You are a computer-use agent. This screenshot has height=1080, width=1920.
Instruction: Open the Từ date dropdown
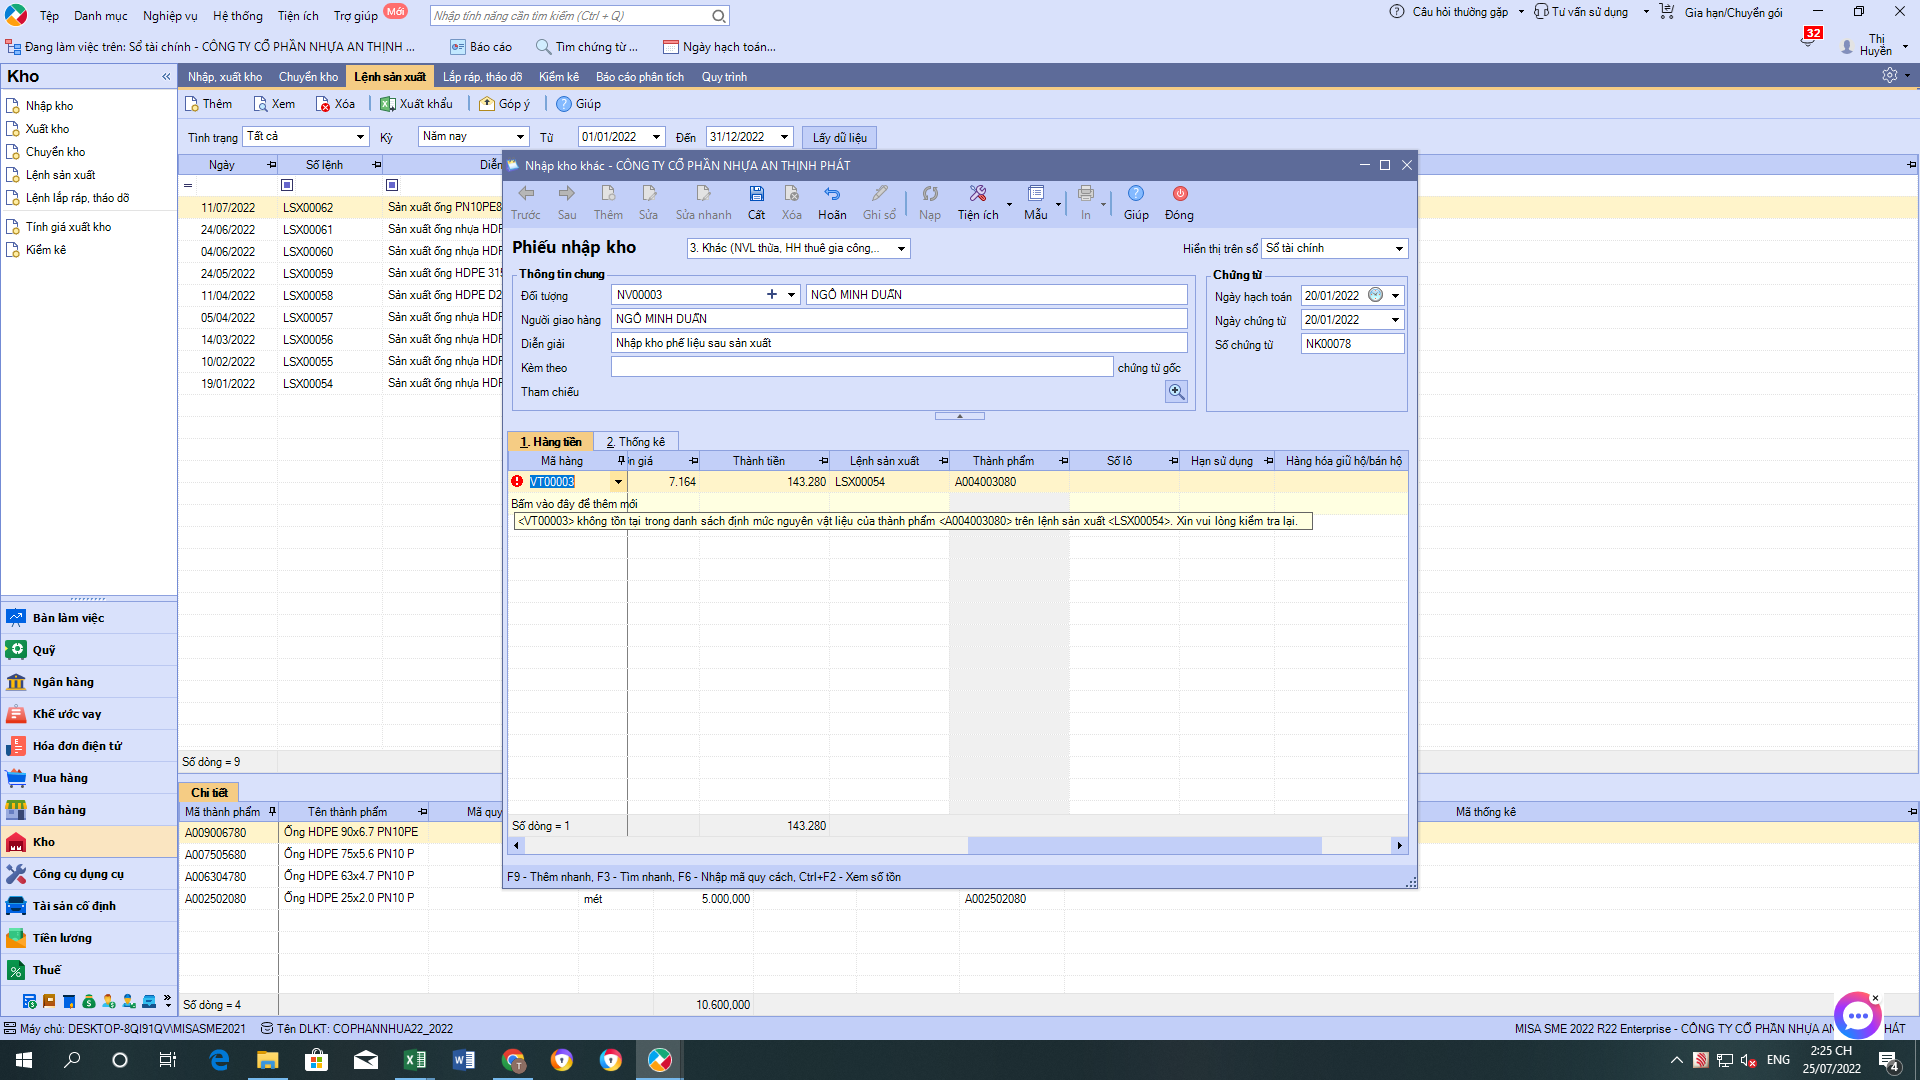(657, 137)
